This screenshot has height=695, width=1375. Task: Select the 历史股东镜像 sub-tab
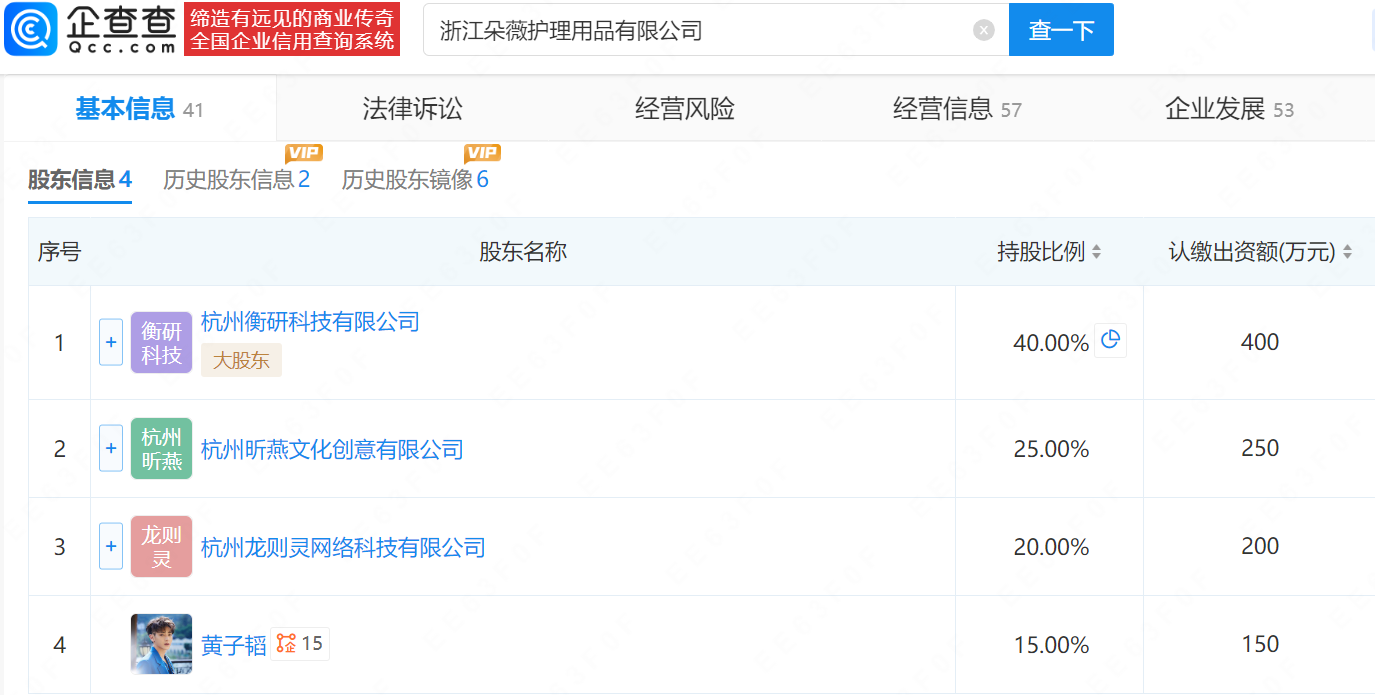415,180
